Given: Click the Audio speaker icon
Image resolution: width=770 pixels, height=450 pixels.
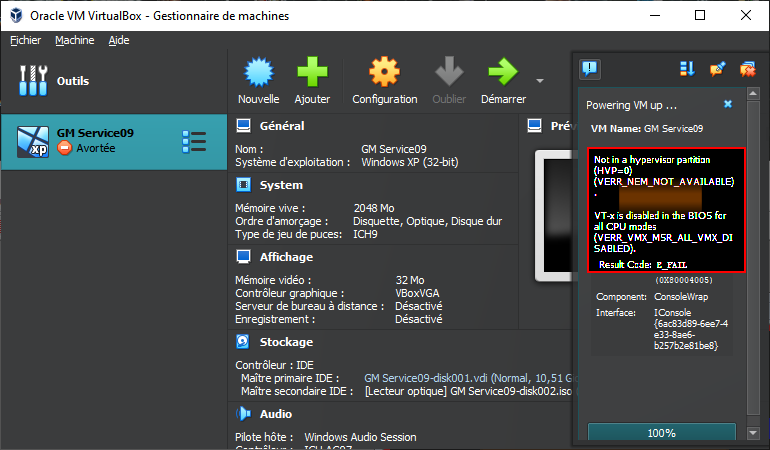Looking at the screenshot, I should point(244,414).
